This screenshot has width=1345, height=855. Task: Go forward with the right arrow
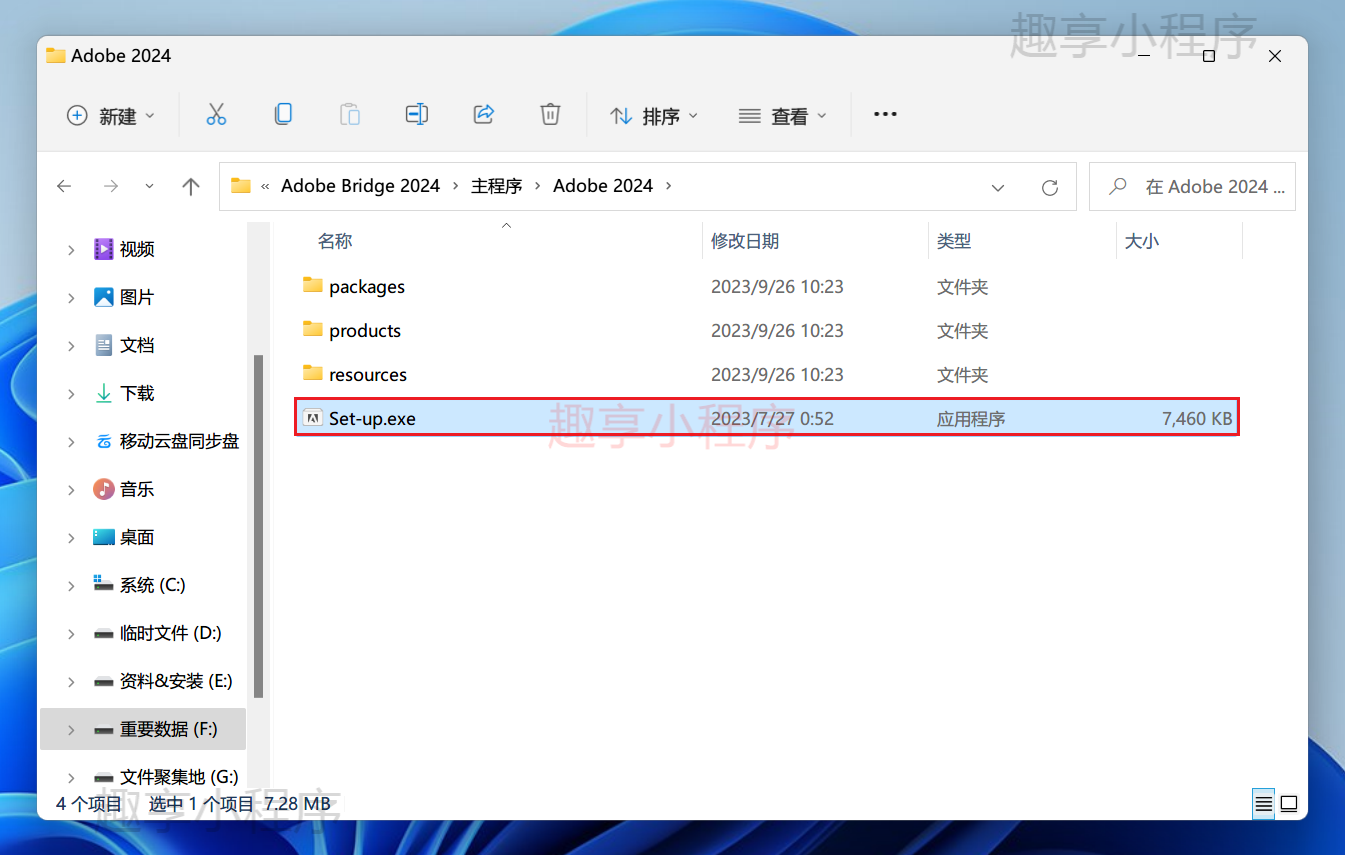[x=111, y=186]
